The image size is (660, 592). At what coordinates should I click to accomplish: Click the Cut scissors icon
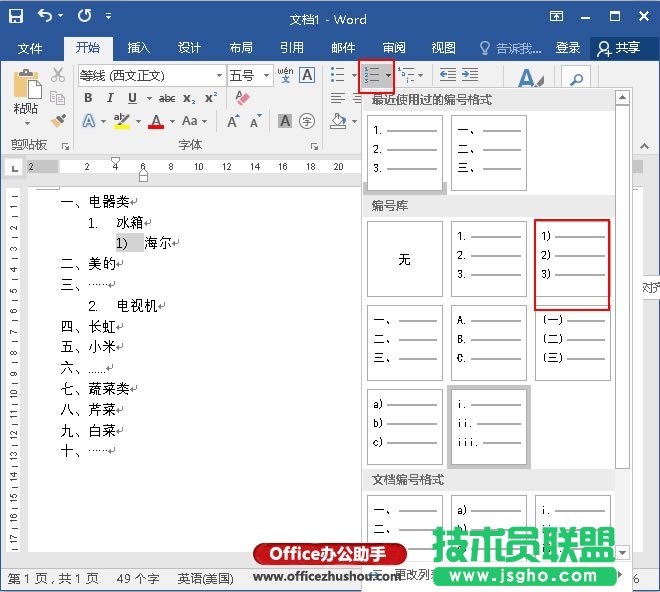click(58, 75)
